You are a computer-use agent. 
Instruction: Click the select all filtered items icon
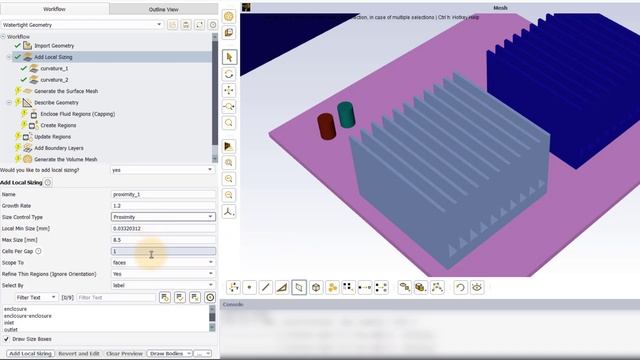[x=180, y=298]
